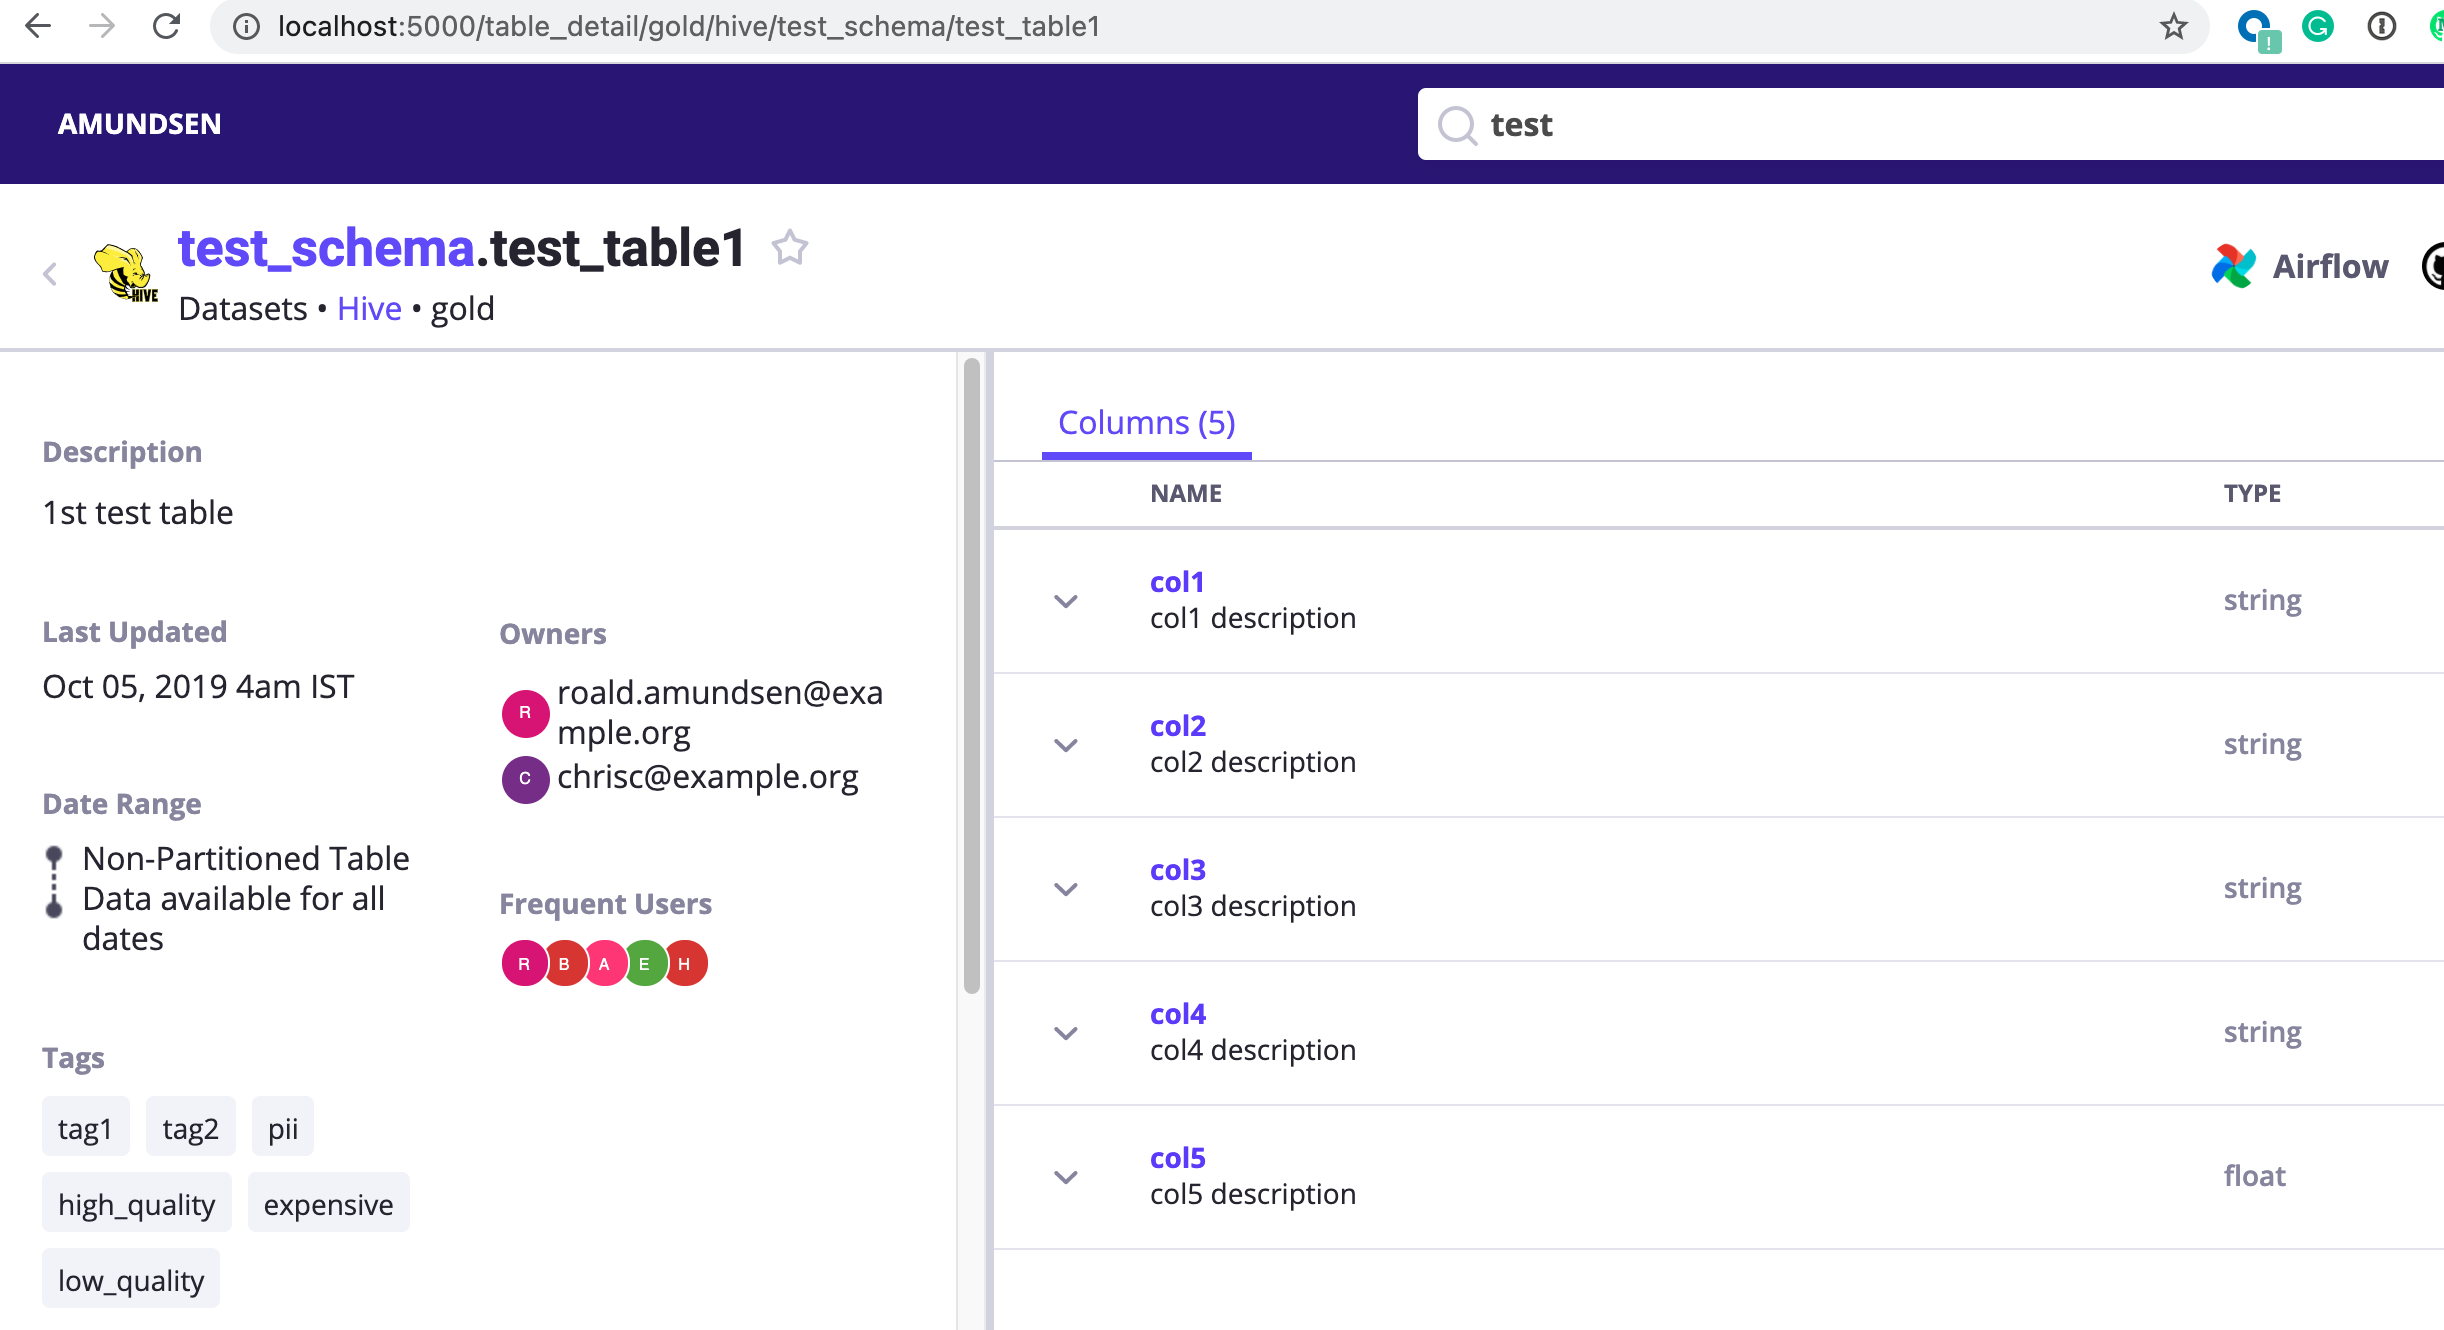This screenshot has height=1330, width=2444.
Task: Click the search magnifier icon in navbar
Action: click(1458, 124)
